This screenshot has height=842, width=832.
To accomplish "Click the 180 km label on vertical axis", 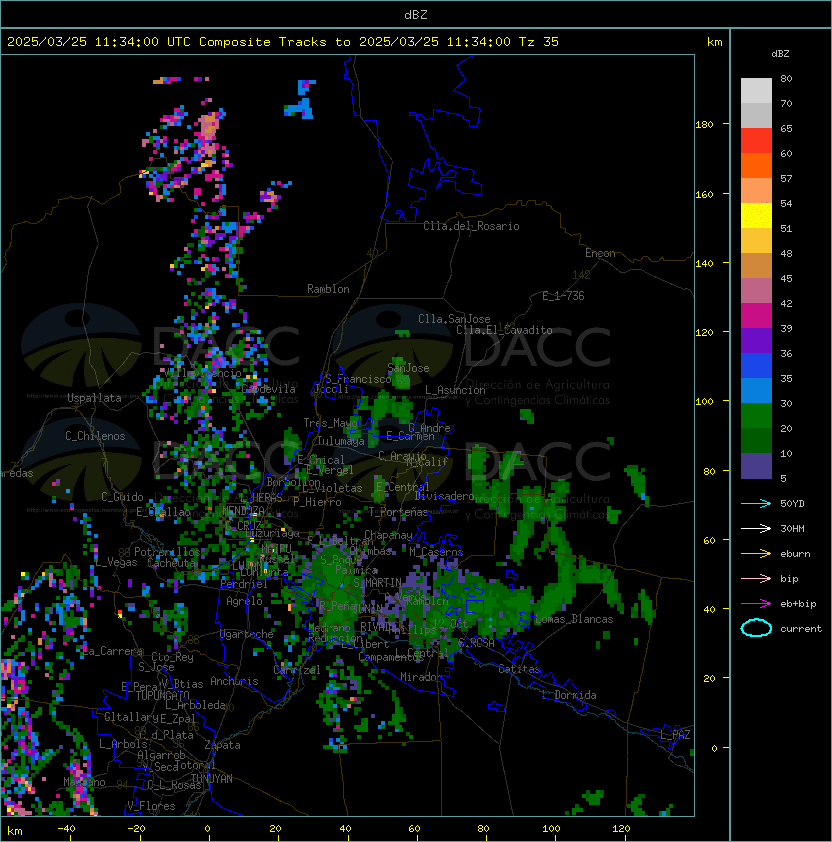I will pyautogui.click(x=704, y=125).
